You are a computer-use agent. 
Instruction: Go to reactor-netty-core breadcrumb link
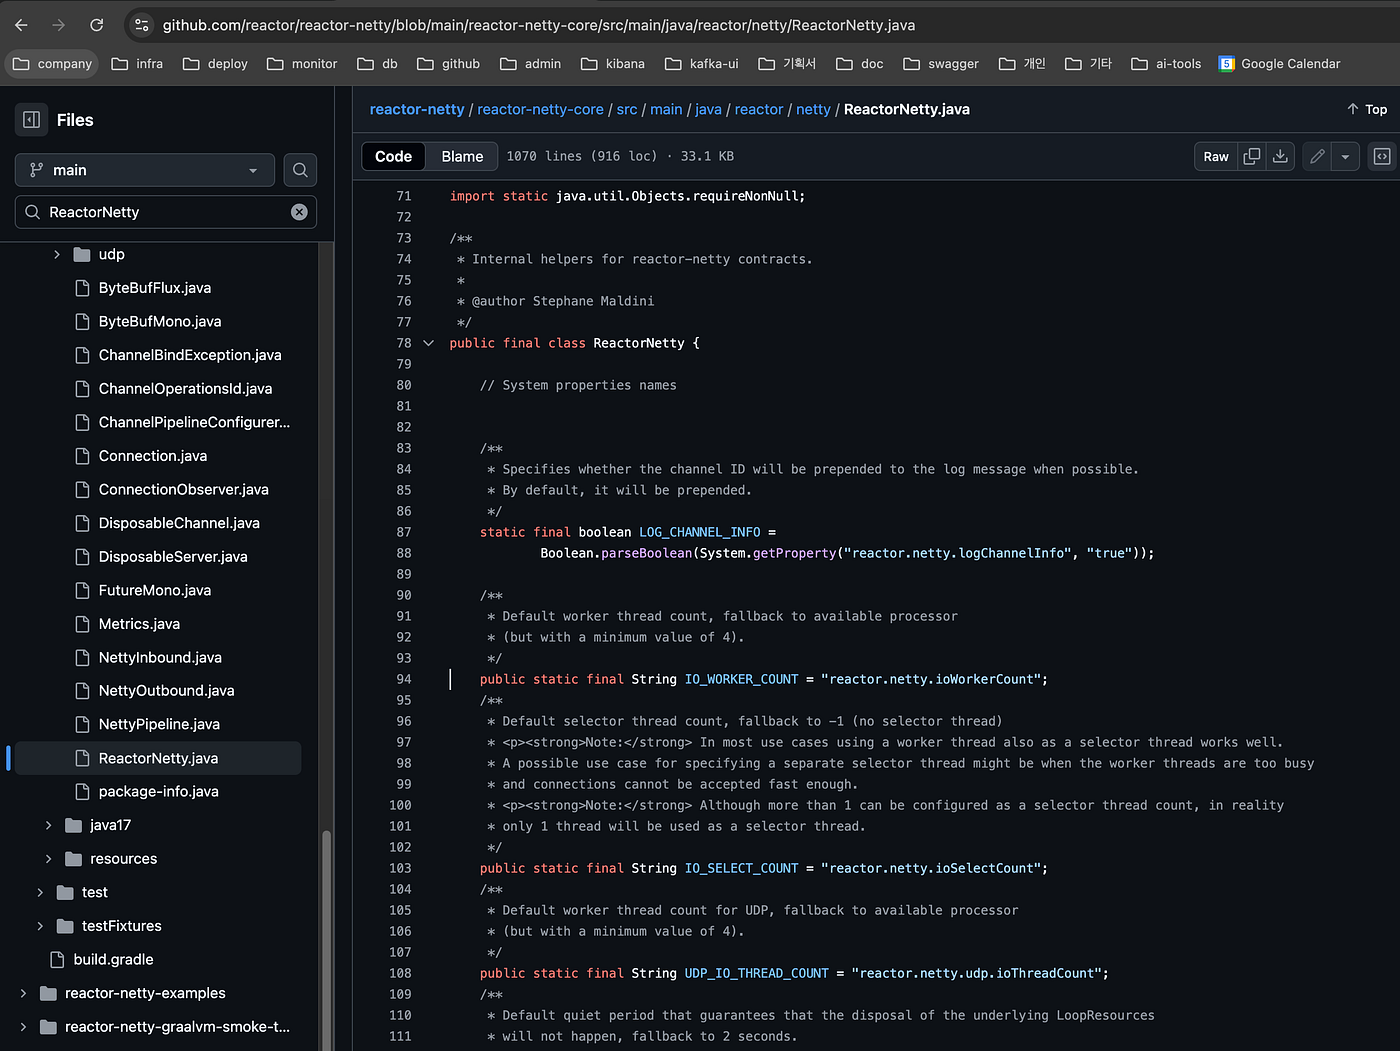click(540, 109)
